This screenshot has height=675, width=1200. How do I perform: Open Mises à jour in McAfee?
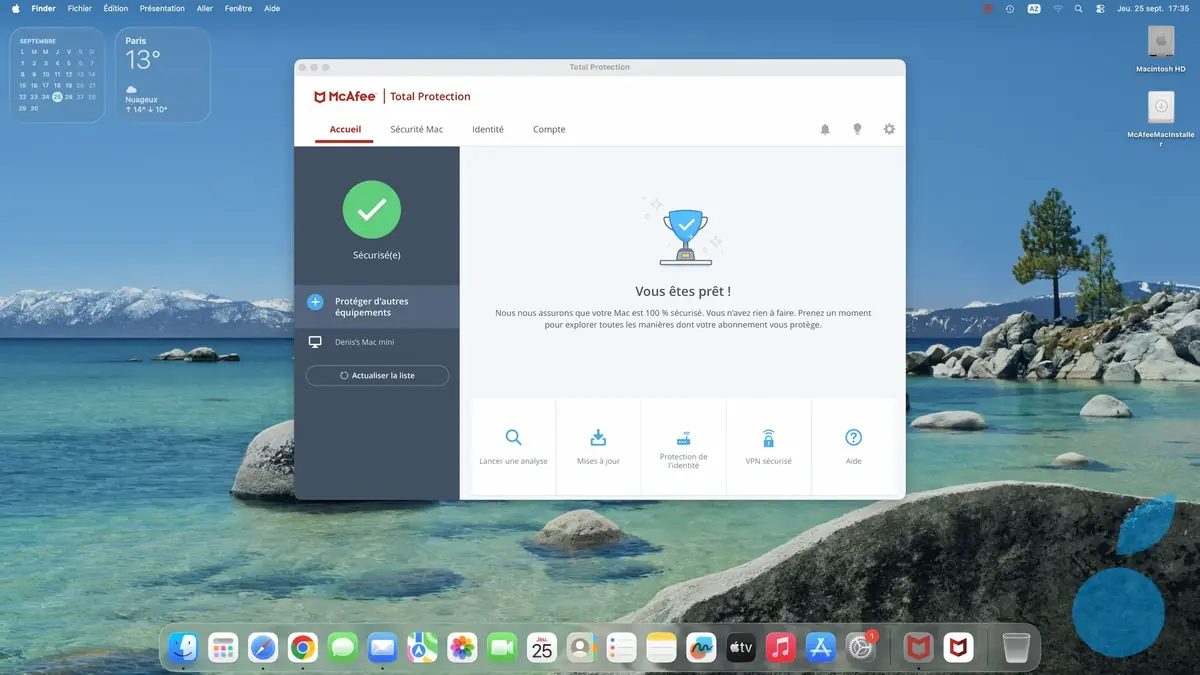598,444
